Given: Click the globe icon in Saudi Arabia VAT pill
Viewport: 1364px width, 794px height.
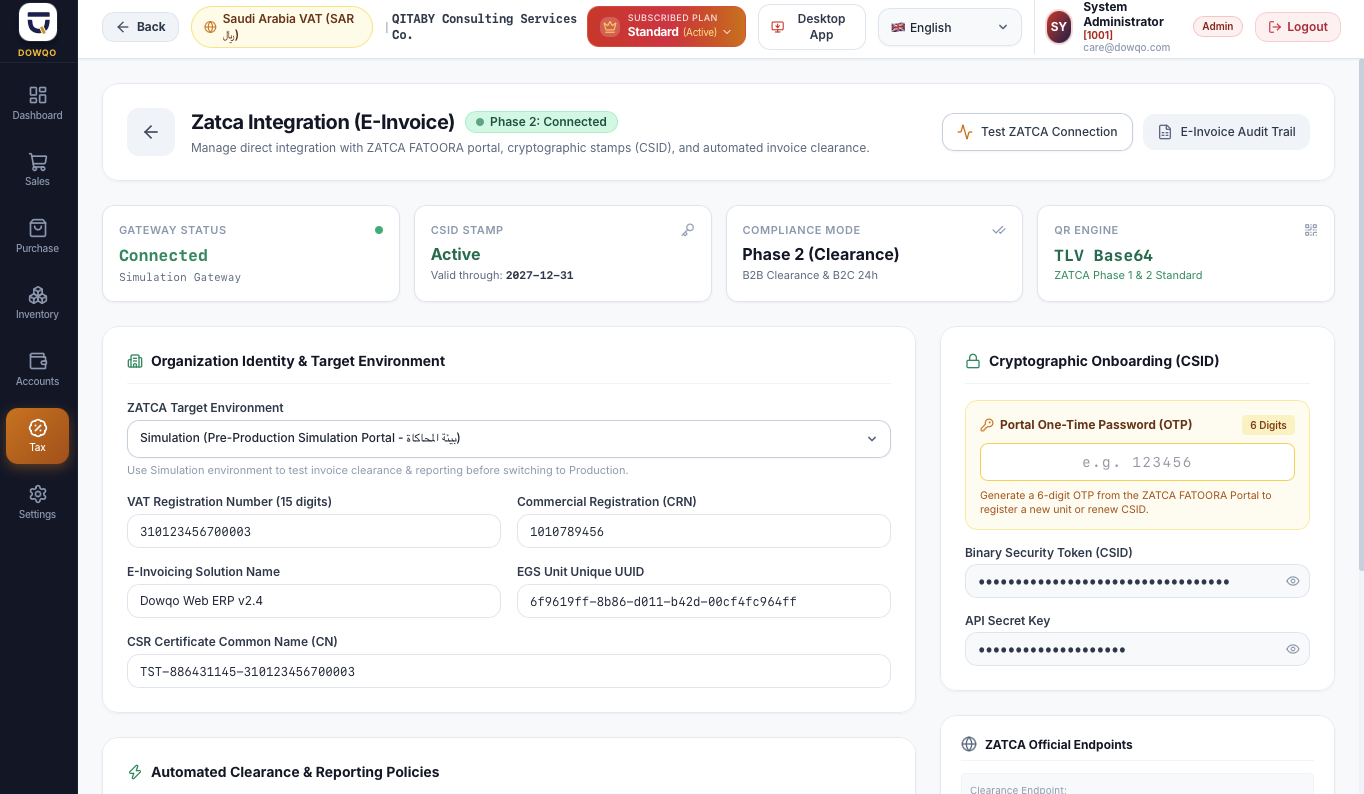Looking at the screenshot, I should 210,27.
